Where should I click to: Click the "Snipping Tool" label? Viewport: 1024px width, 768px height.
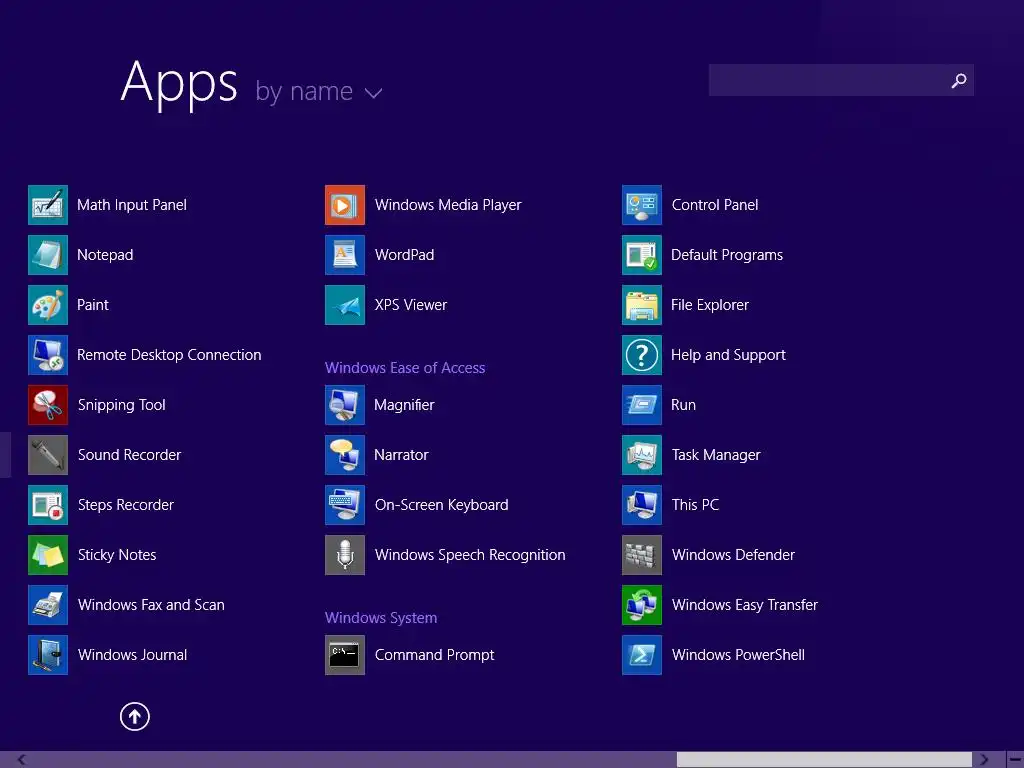121,405
